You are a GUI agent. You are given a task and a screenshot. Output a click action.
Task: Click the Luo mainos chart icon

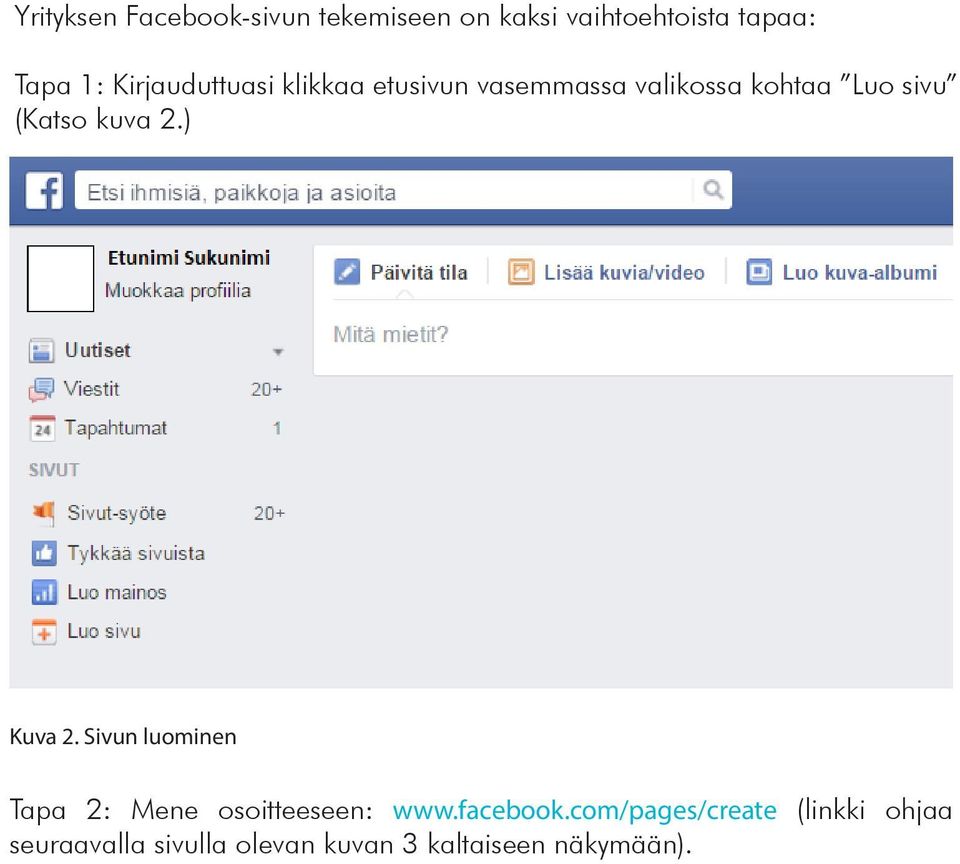tap(44, 592)
